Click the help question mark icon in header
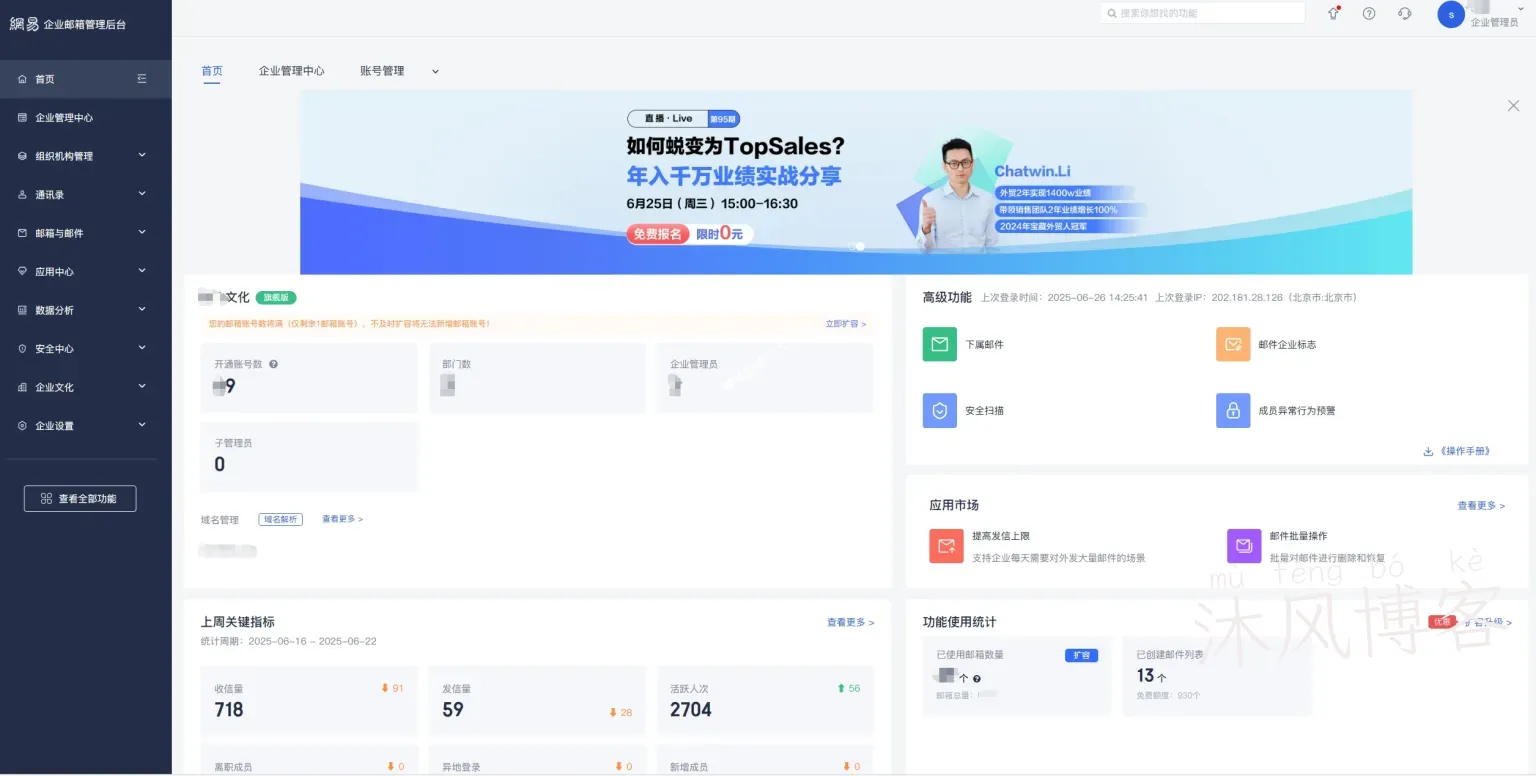Image resolution: width=1536 pixels, height=776 pixels. click(x=1369, y=14)
